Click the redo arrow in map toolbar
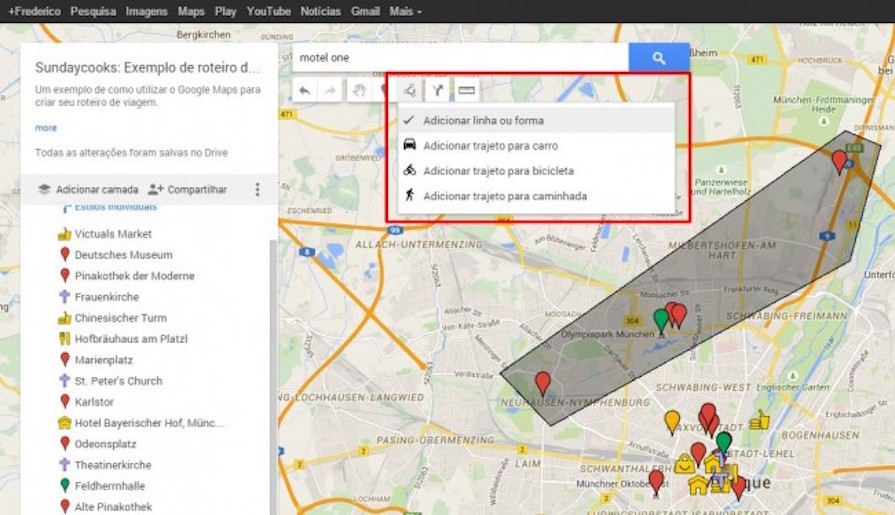Screen dimensions: 895x515 pos(330,91)
